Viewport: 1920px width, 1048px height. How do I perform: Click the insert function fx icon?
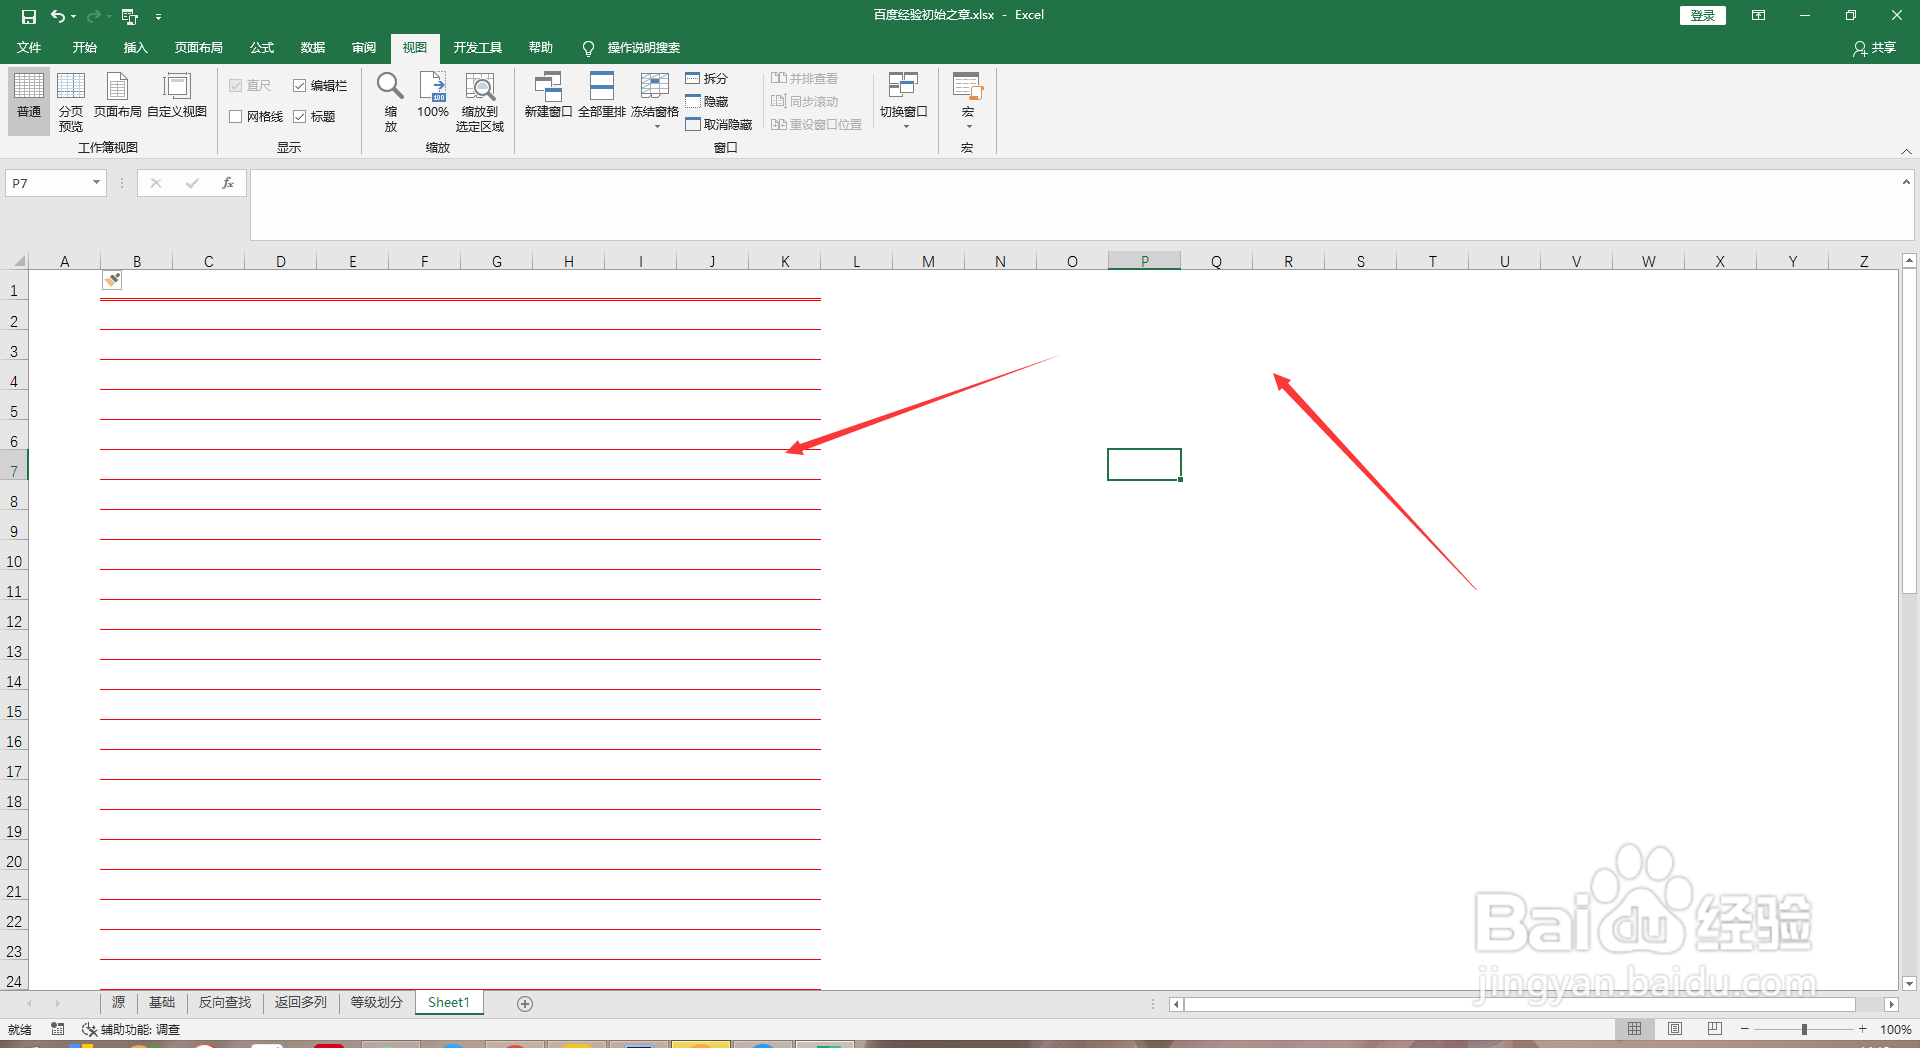(x=228, y=183)
